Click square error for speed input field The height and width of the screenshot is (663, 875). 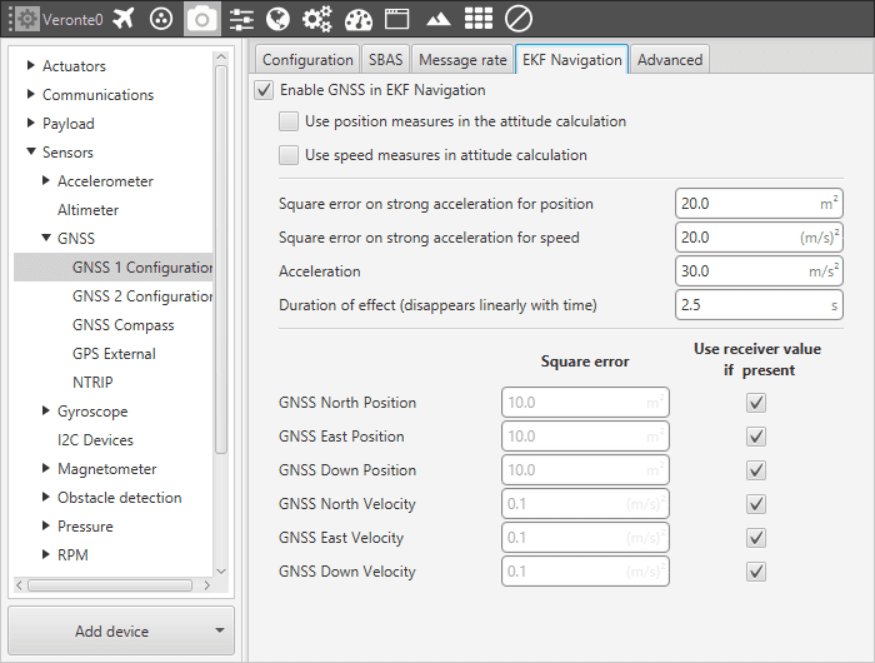pyautogui.click(x=758, y=238)
